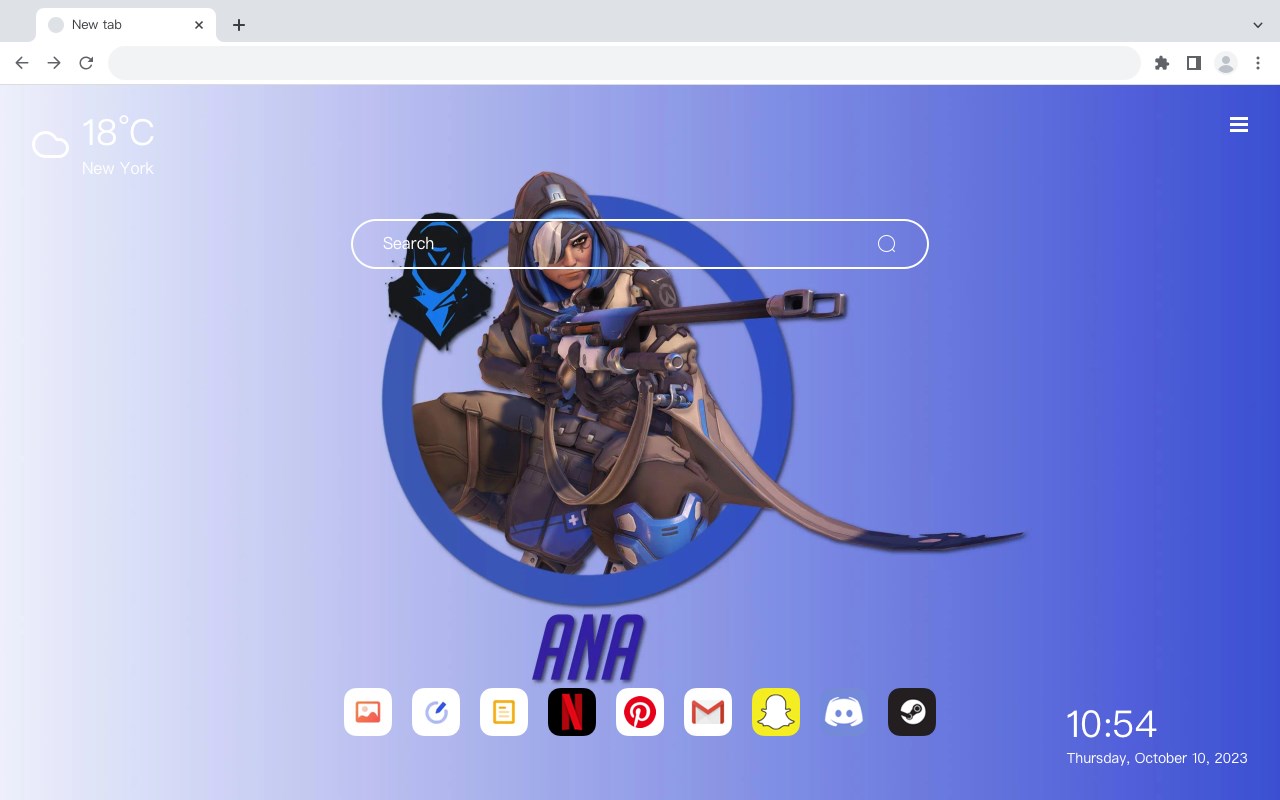The width and height of the screenshot is (1280, 800).
Task: Close the New tab tab
Action: (x=199, y=25)
